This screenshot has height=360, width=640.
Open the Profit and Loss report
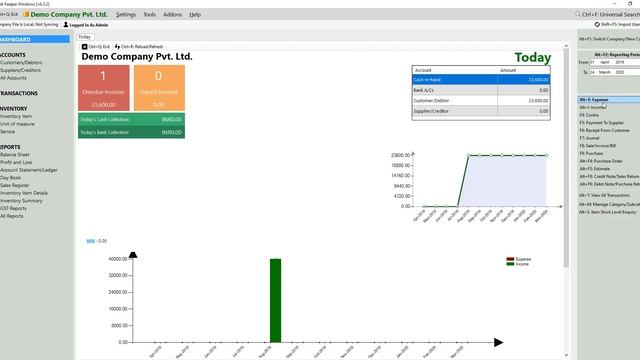(16, 162)
